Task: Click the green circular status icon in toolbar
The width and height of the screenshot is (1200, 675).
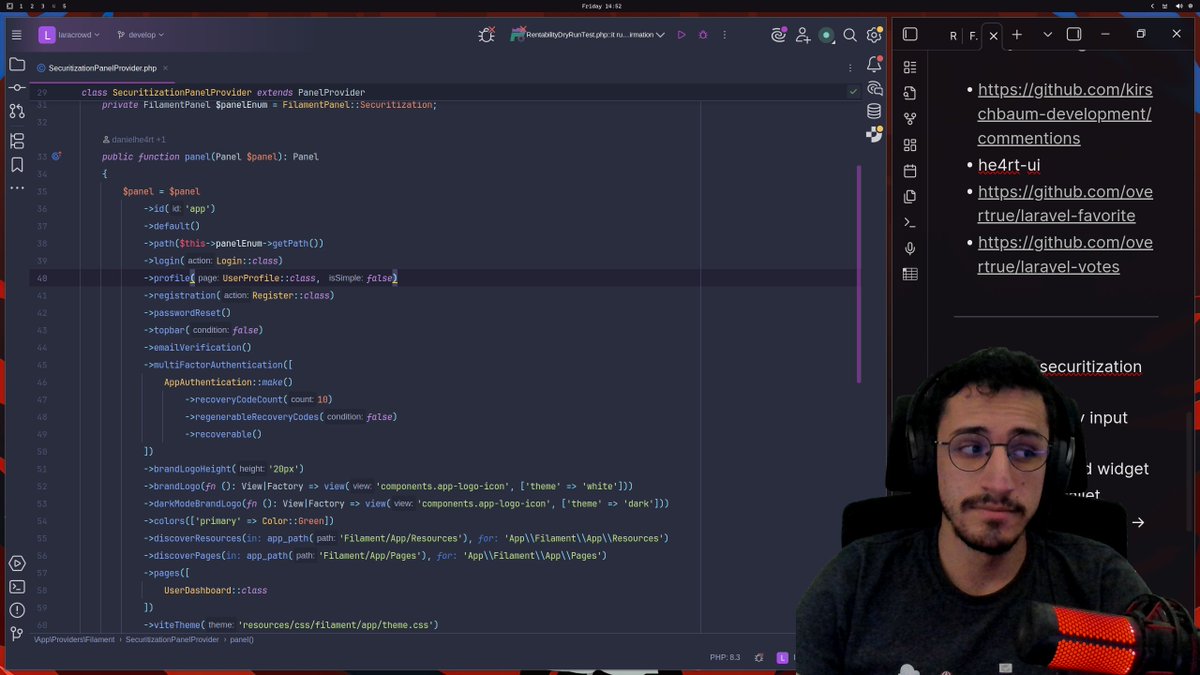Action: (826, 35)
